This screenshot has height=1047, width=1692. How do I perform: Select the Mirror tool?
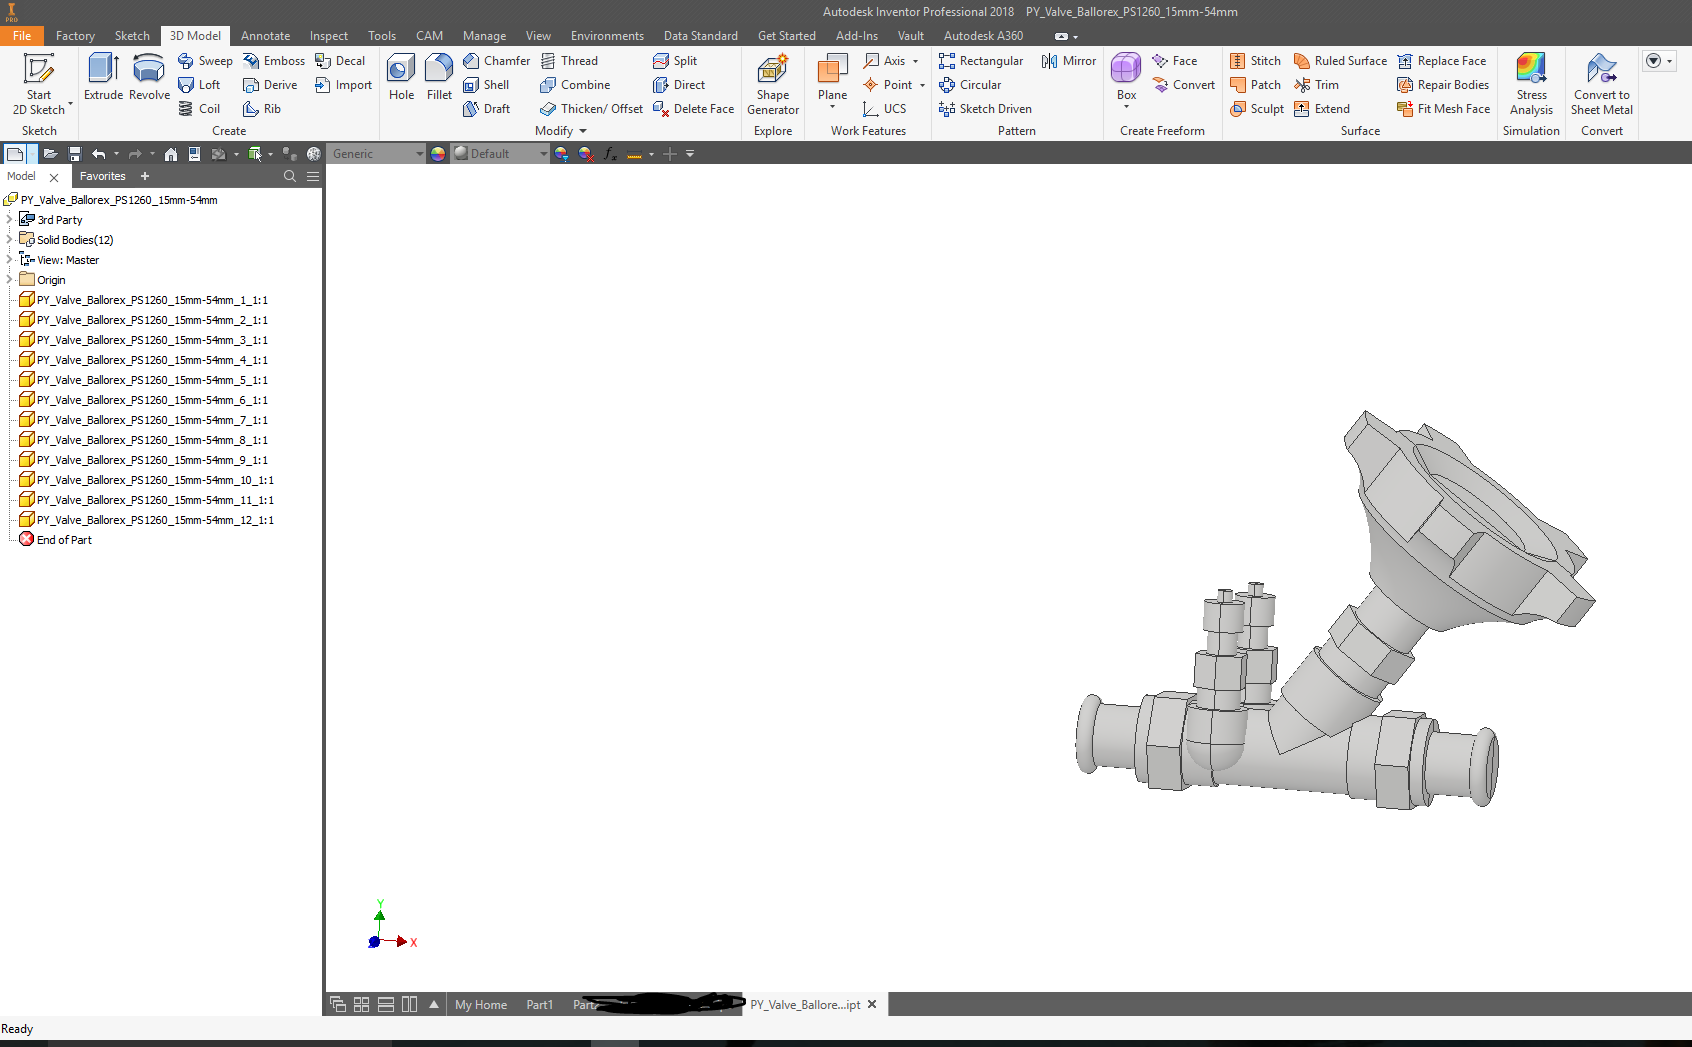1069,61
